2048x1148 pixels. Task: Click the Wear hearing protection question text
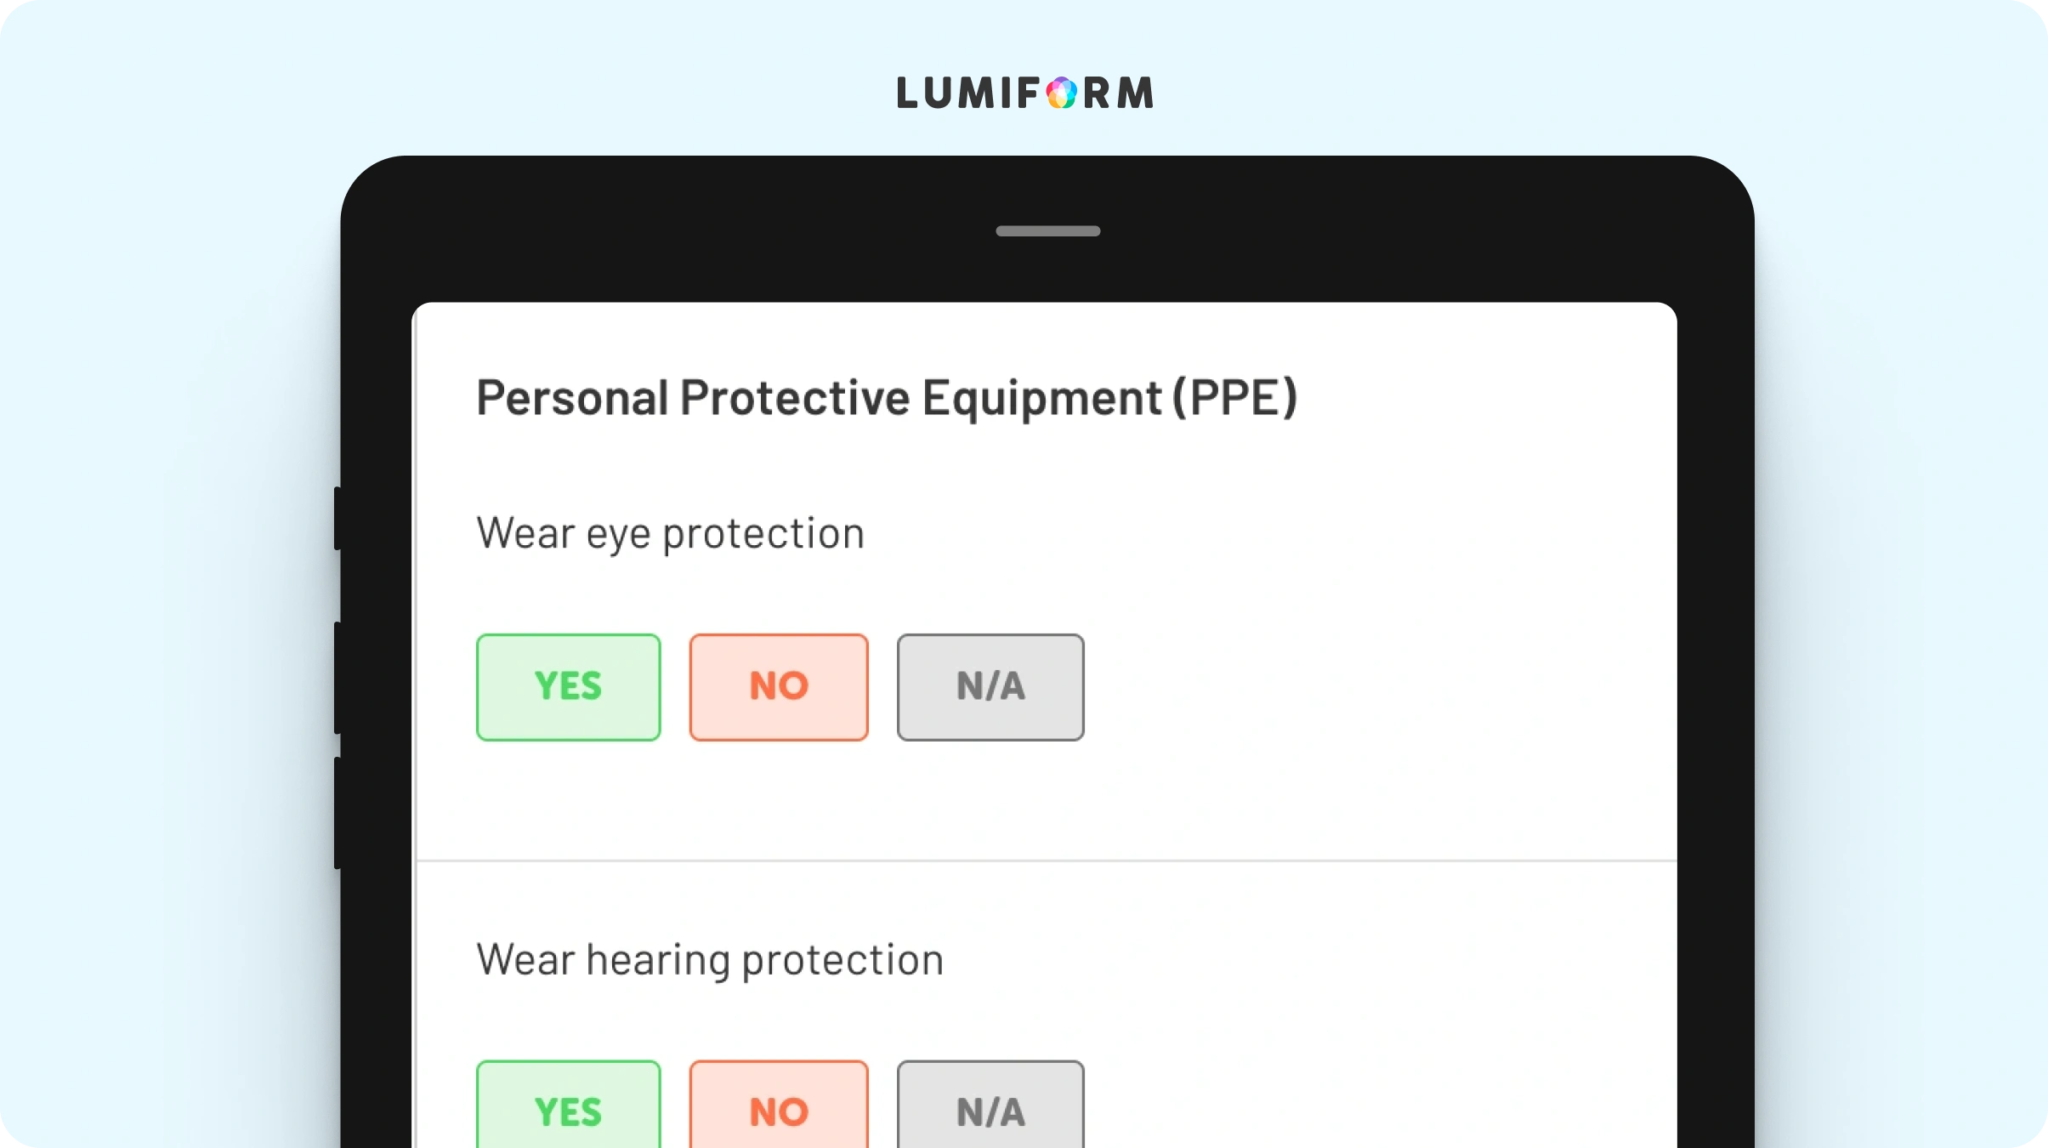[x=710, y=960]
